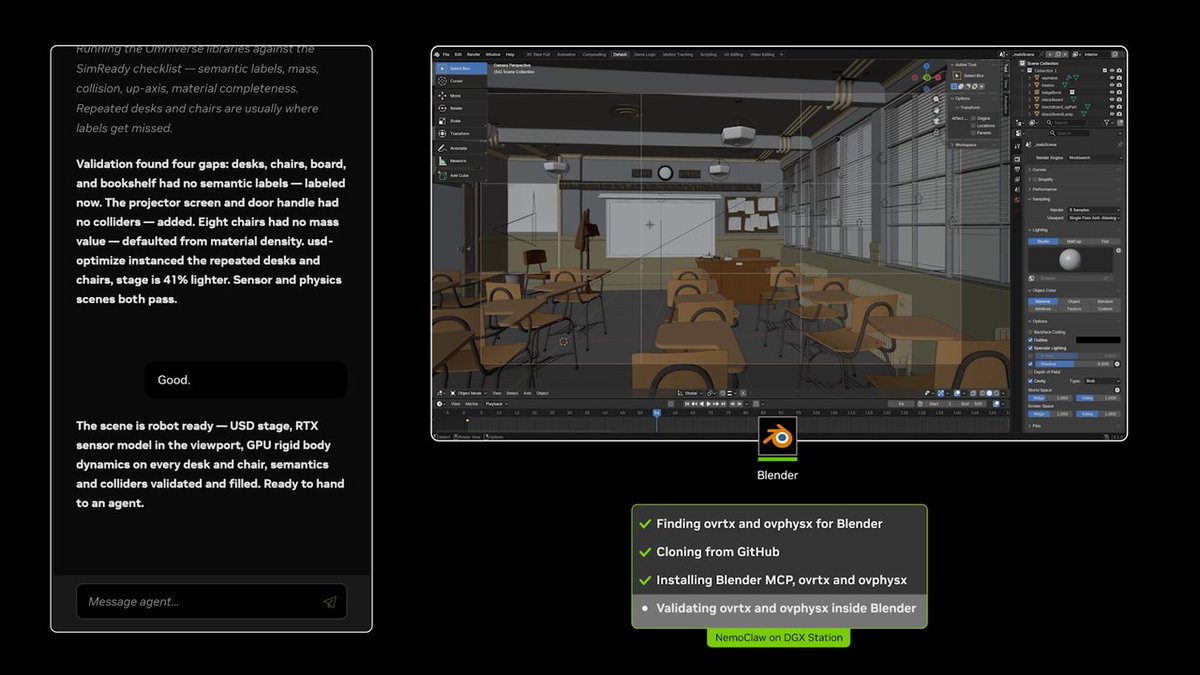Toggle the Shadow checkbox
The width and height of the screenshot is (1200, 675).
pos(1031,364)
